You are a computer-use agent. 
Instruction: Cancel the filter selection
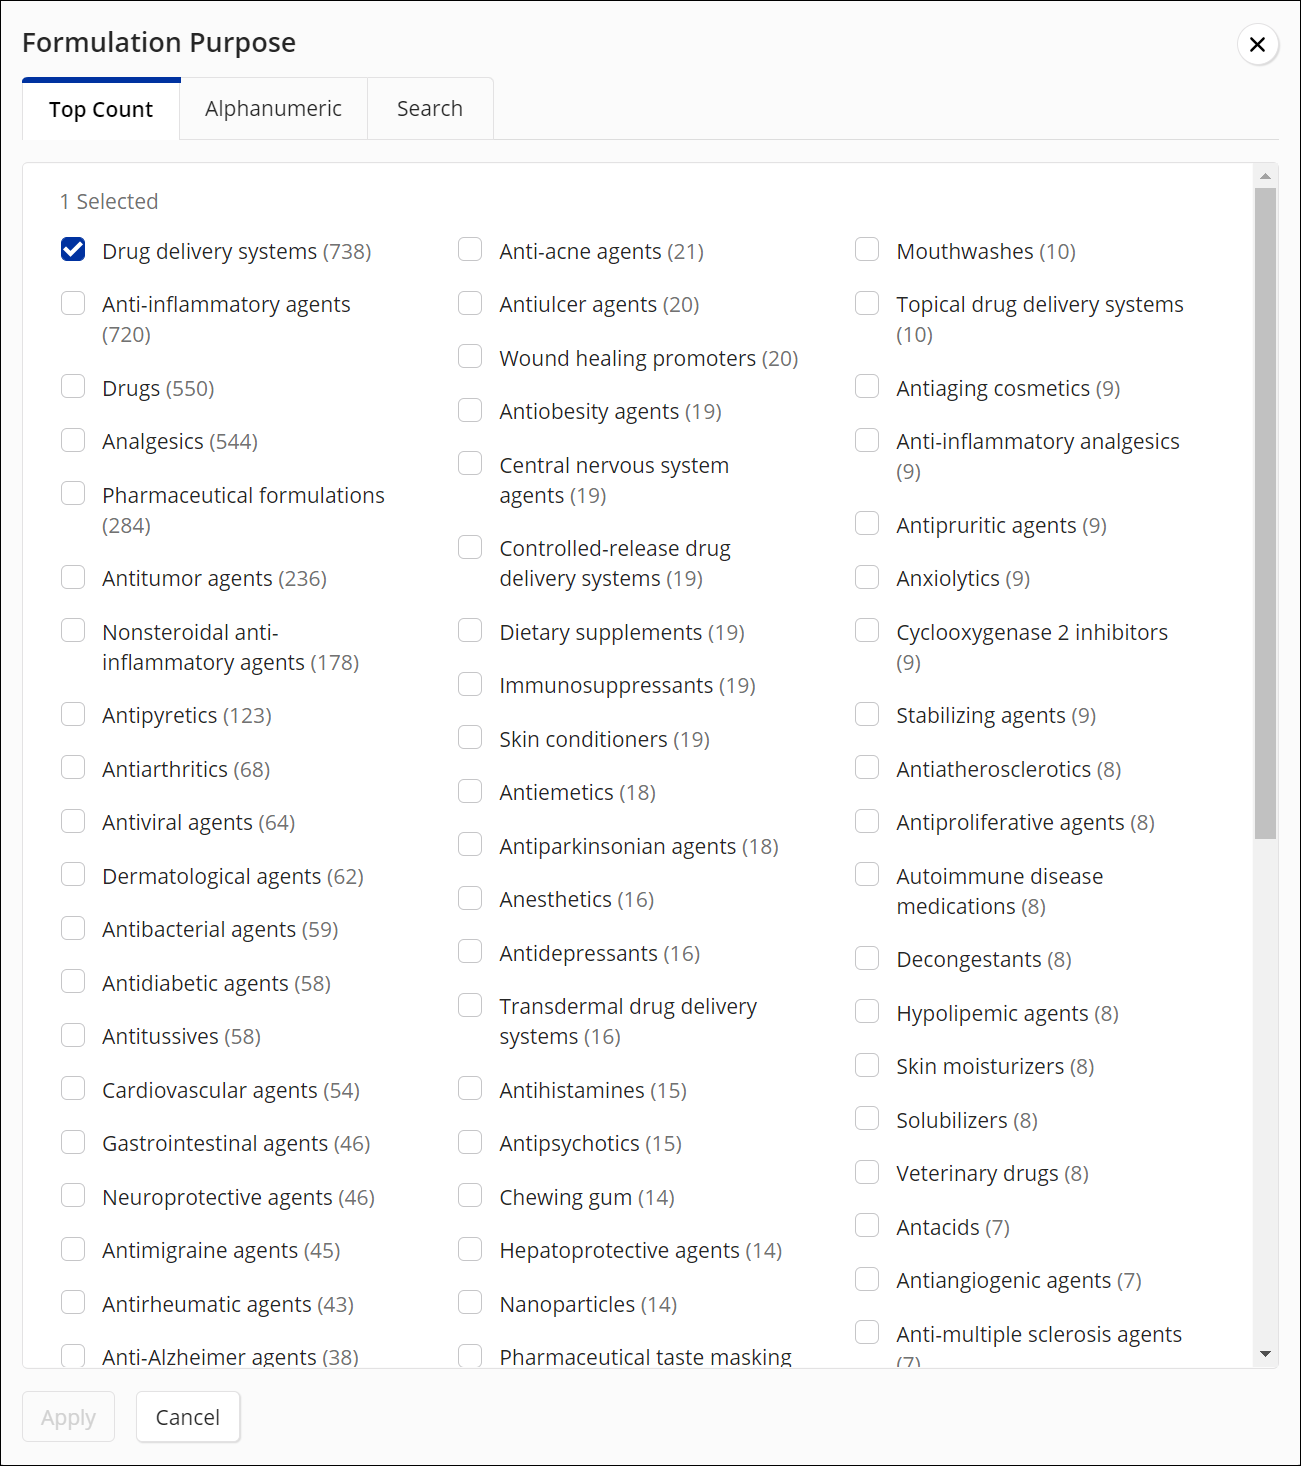pyautogui.click(x=188, y=1417)
